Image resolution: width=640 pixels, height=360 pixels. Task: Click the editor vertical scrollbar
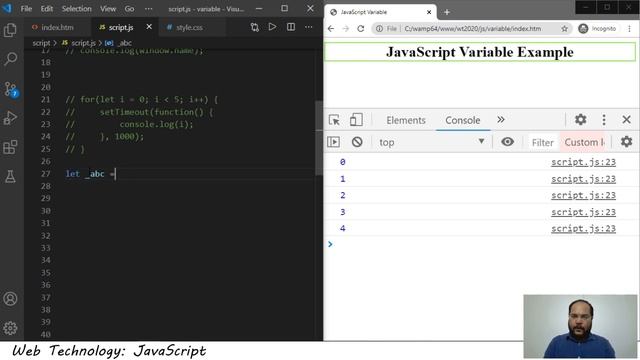[x=319, y=139]
